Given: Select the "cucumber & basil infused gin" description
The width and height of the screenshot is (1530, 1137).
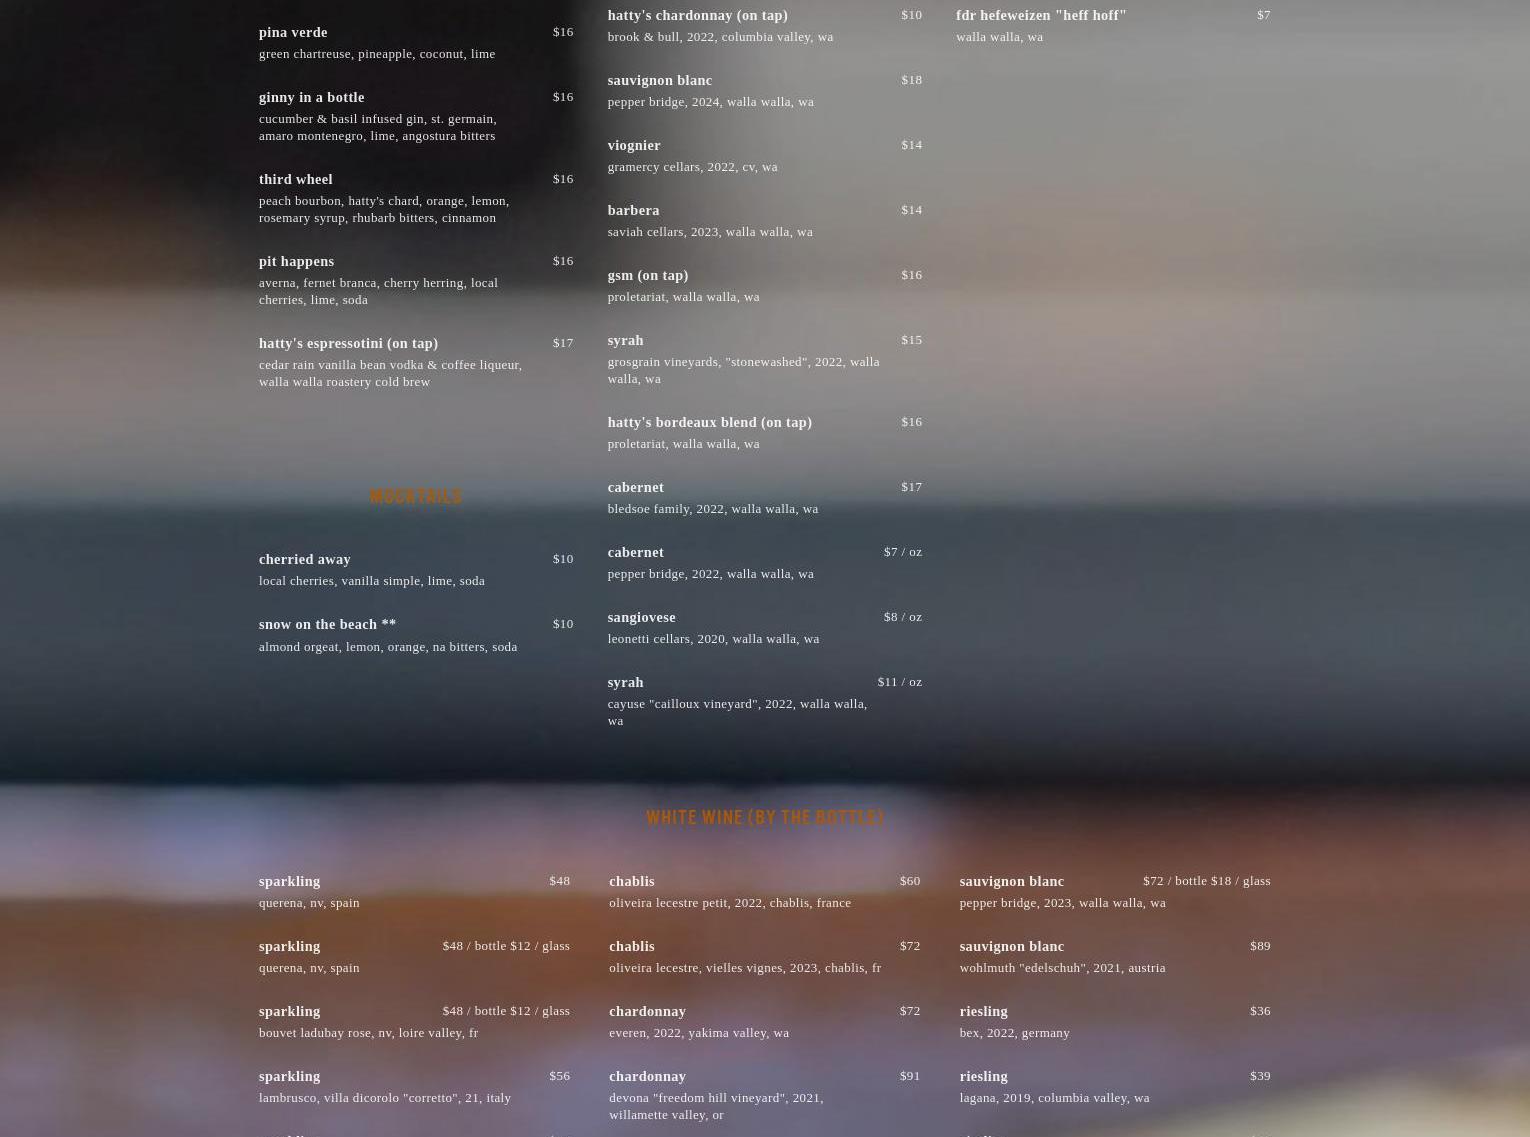Looking at the screenshot, I should (378, 127).
